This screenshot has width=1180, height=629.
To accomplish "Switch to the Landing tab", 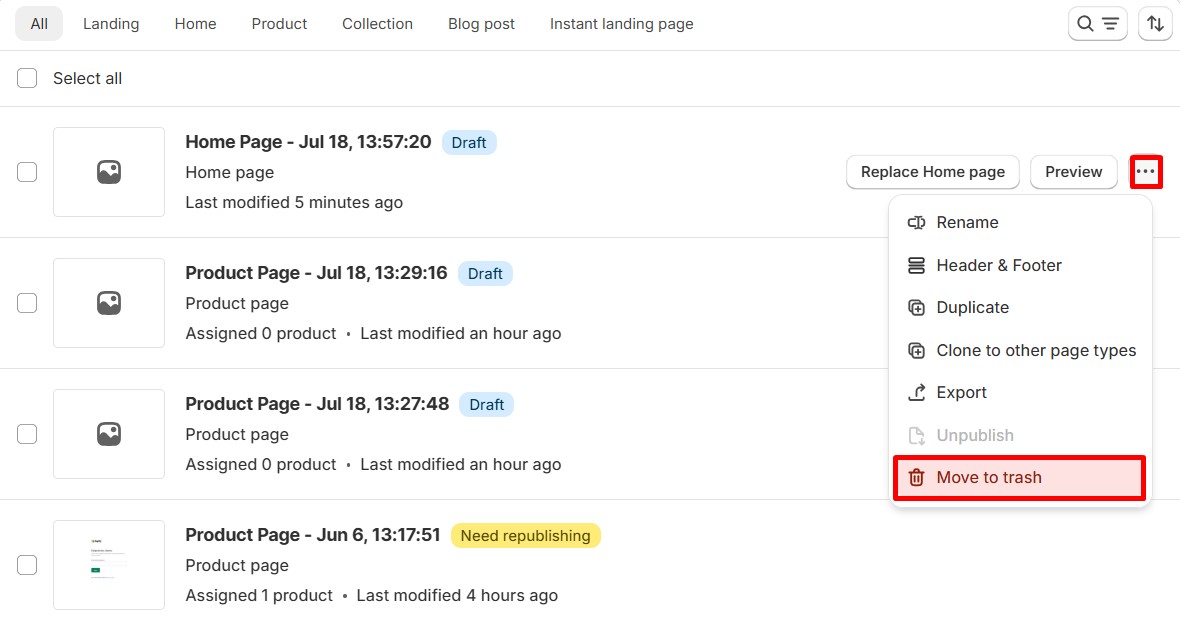I will [111, 24].
